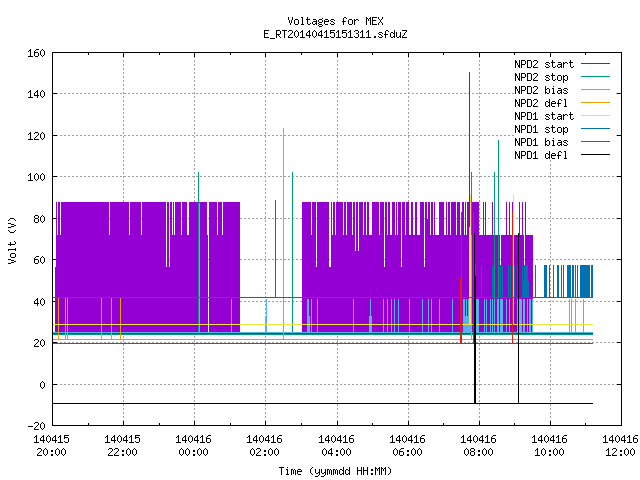Image resolution: width=640 pixels, height=480 pixels.
Task: Click the 160 value on voltage axis
Action: (36, 53)
